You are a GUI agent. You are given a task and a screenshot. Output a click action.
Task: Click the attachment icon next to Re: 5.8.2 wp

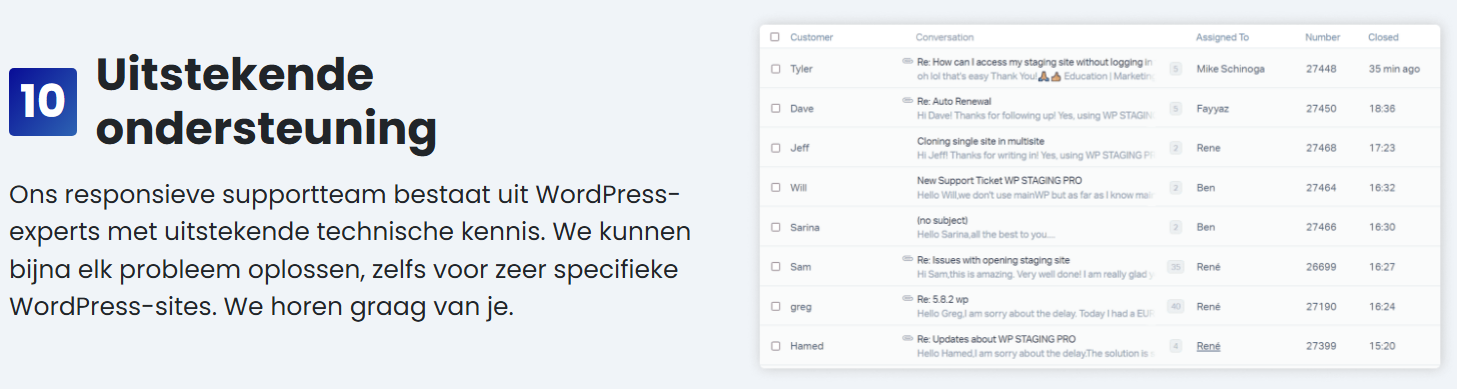pyautogui.click(x=908, y=299)
